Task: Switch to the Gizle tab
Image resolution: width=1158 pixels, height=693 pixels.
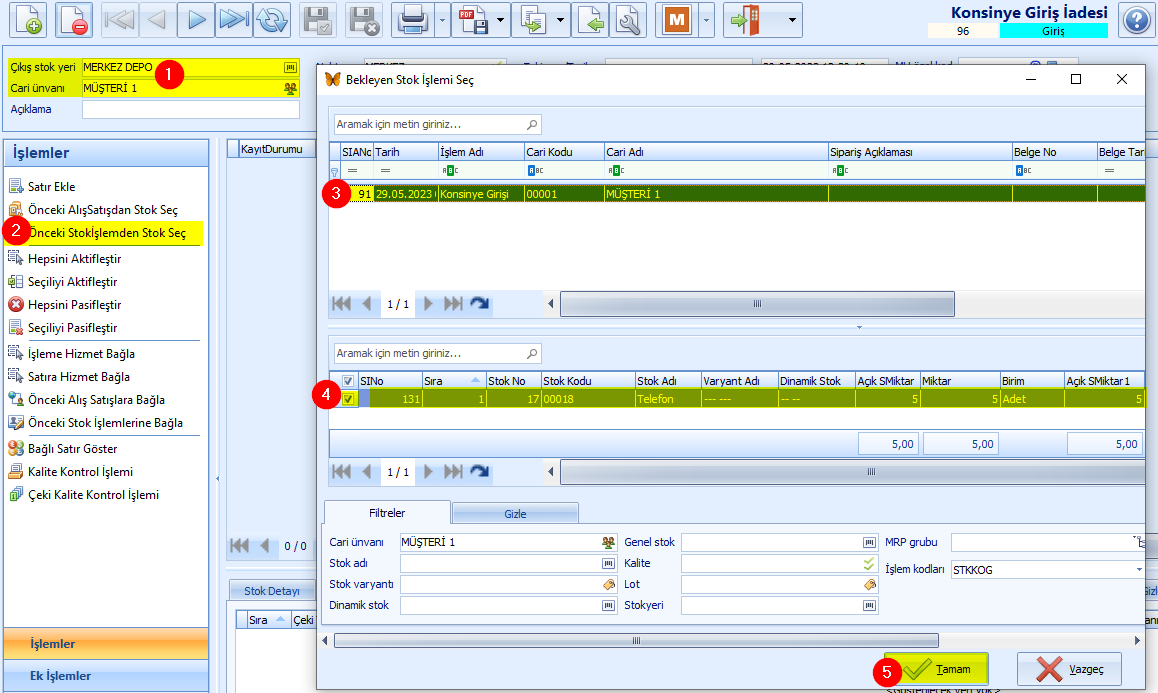Action: [x=515, y=513]
